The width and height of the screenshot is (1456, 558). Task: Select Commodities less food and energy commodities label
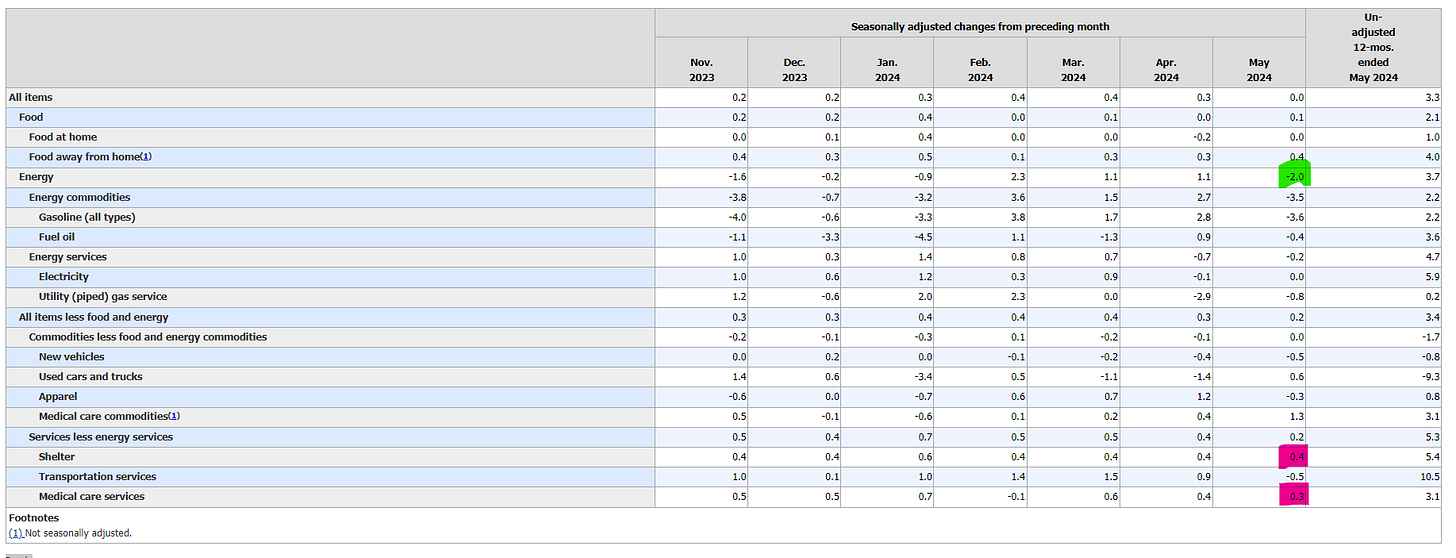(148, 337)
